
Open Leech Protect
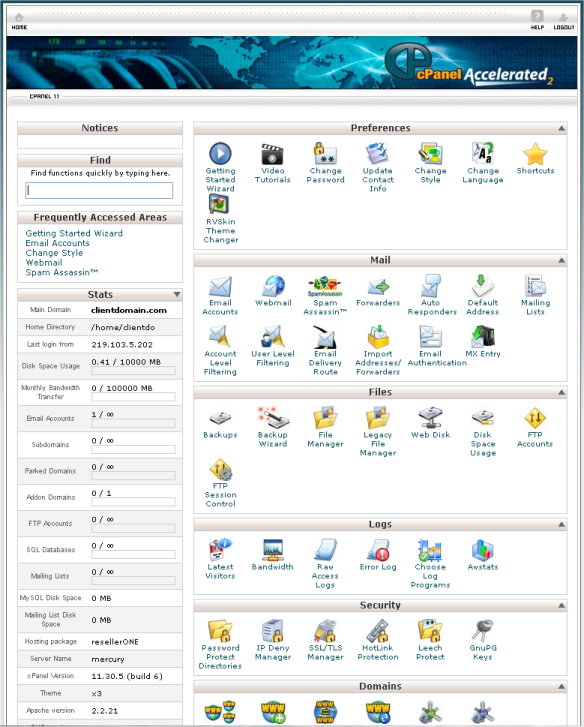430,631
